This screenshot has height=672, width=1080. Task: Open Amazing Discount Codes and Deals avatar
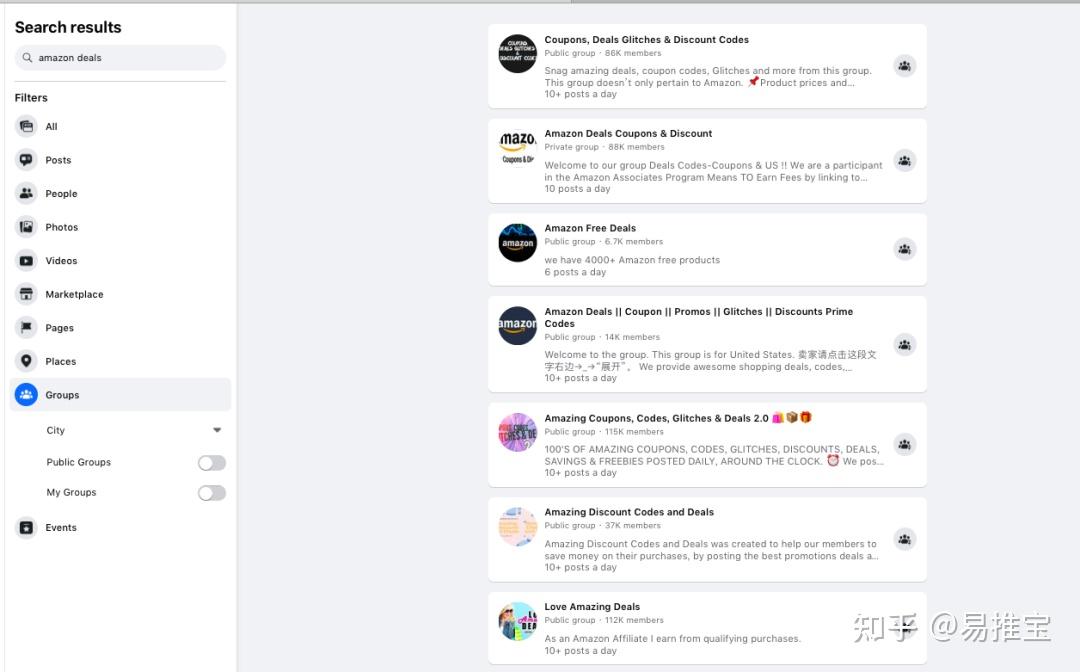tap(517, 527)
